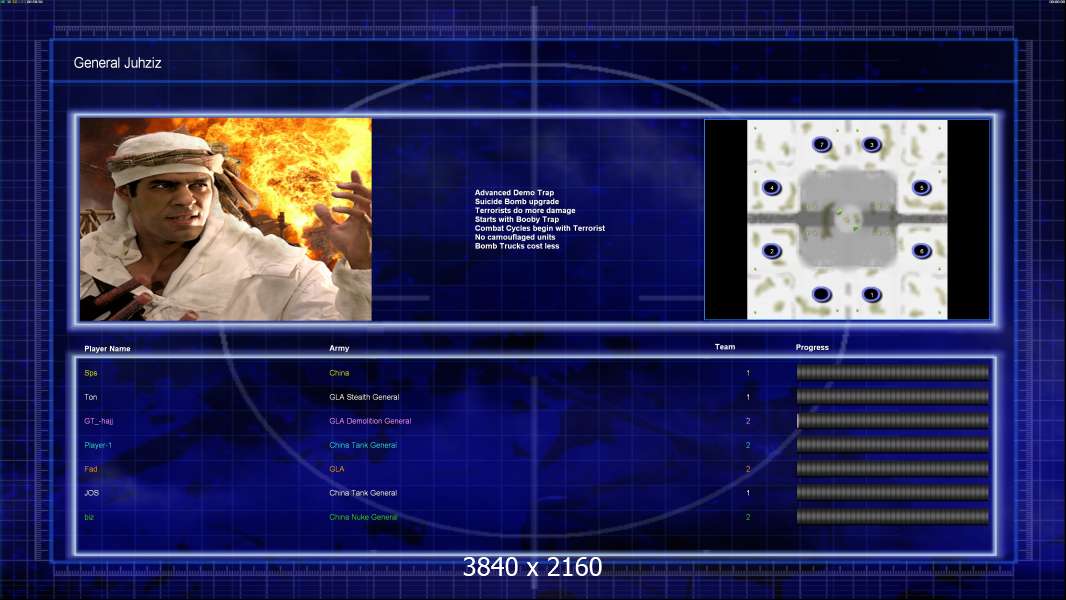1066x600 pixels.
Task: Click the '3840 x 2160' resolution text
Action: (x=532, y=567)
